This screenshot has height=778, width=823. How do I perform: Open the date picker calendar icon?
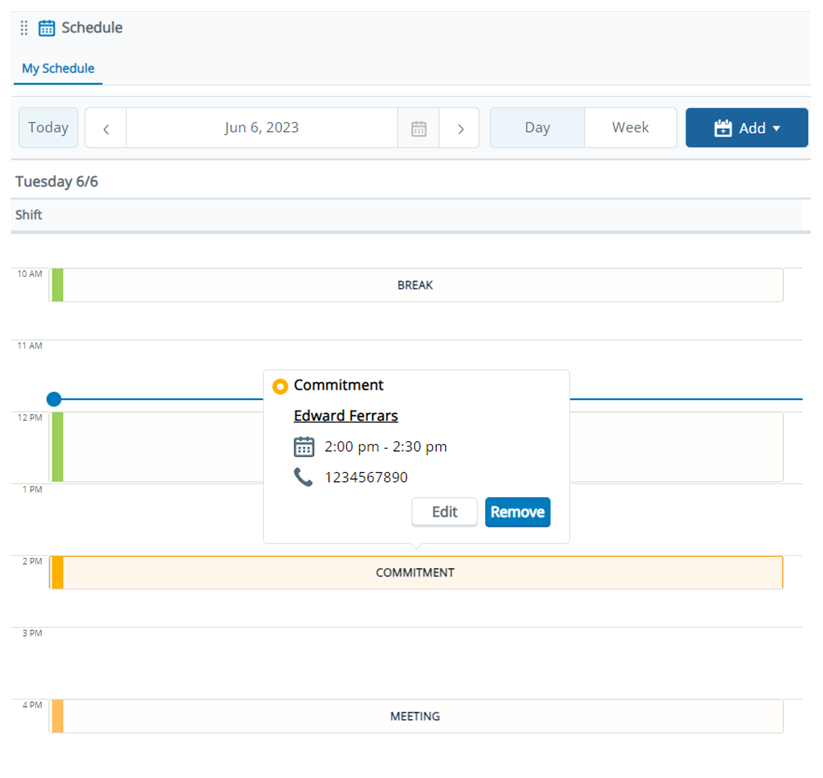click(418, 127)
